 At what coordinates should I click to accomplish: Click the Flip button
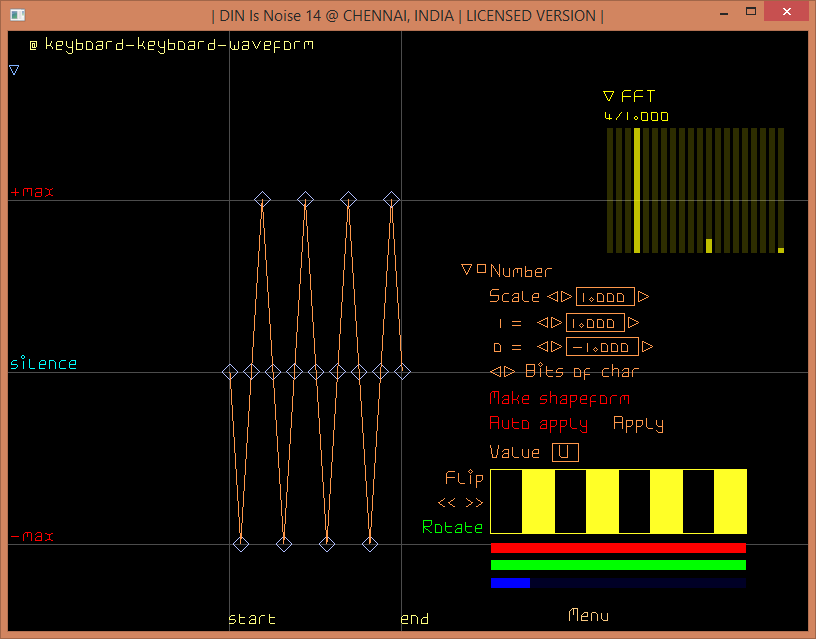(x=464, y=478)
